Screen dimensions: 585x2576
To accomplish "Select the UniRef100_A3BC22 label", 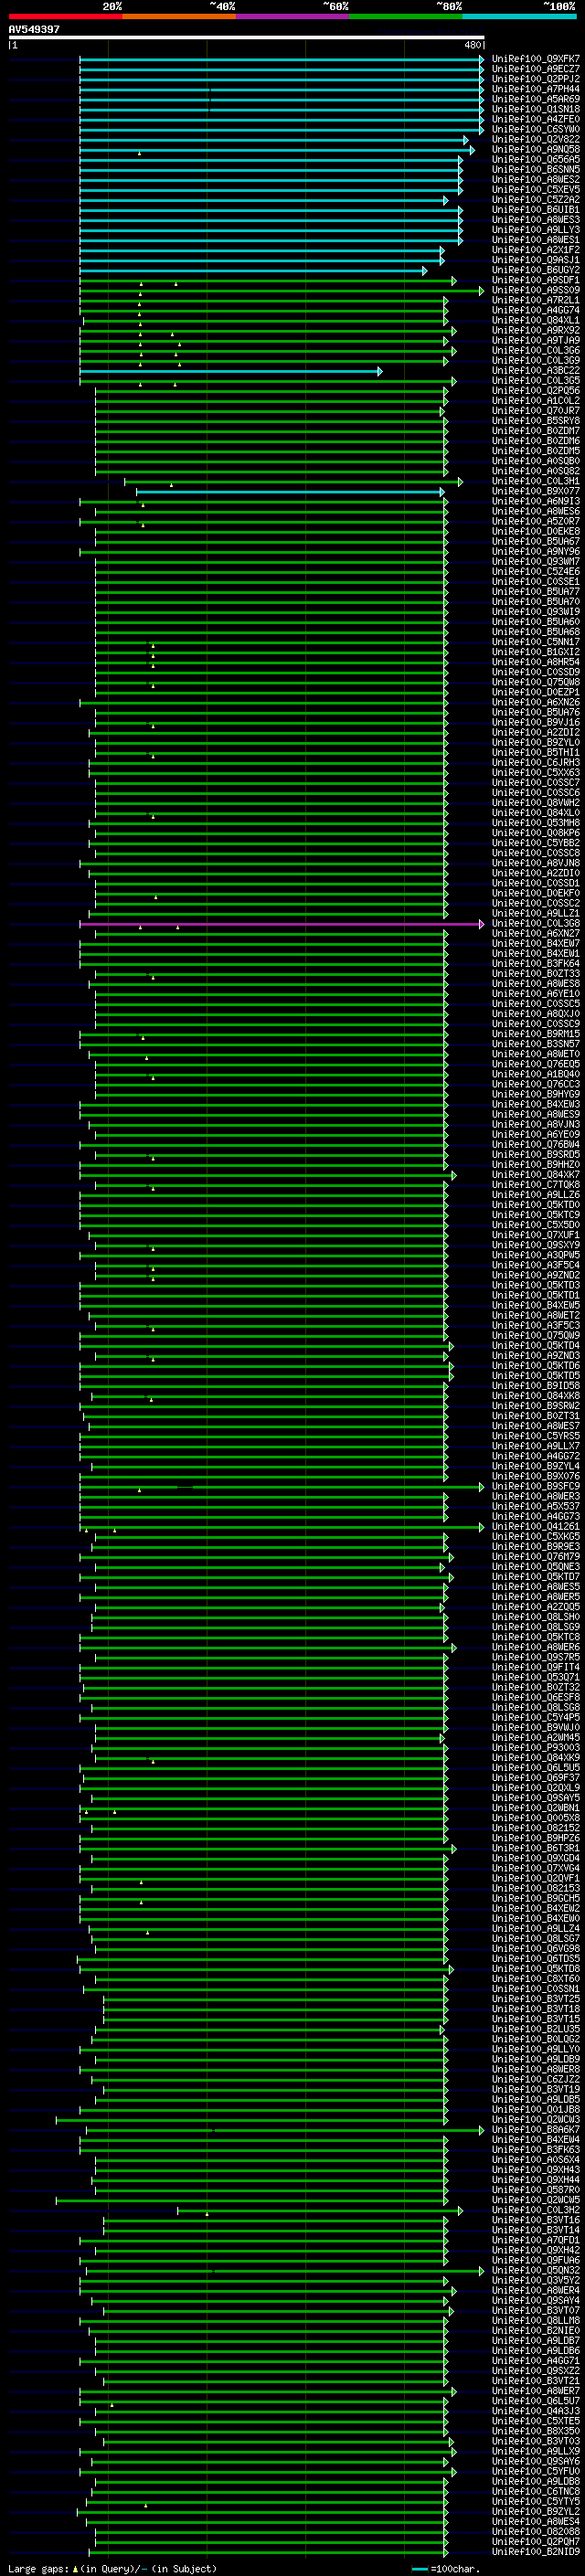I will pos(535,371).
